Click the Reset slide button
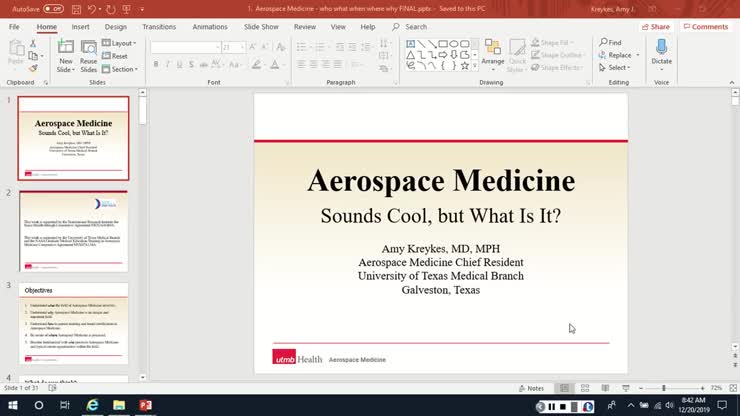Screen dimensions: 740x416 point(115,56)
